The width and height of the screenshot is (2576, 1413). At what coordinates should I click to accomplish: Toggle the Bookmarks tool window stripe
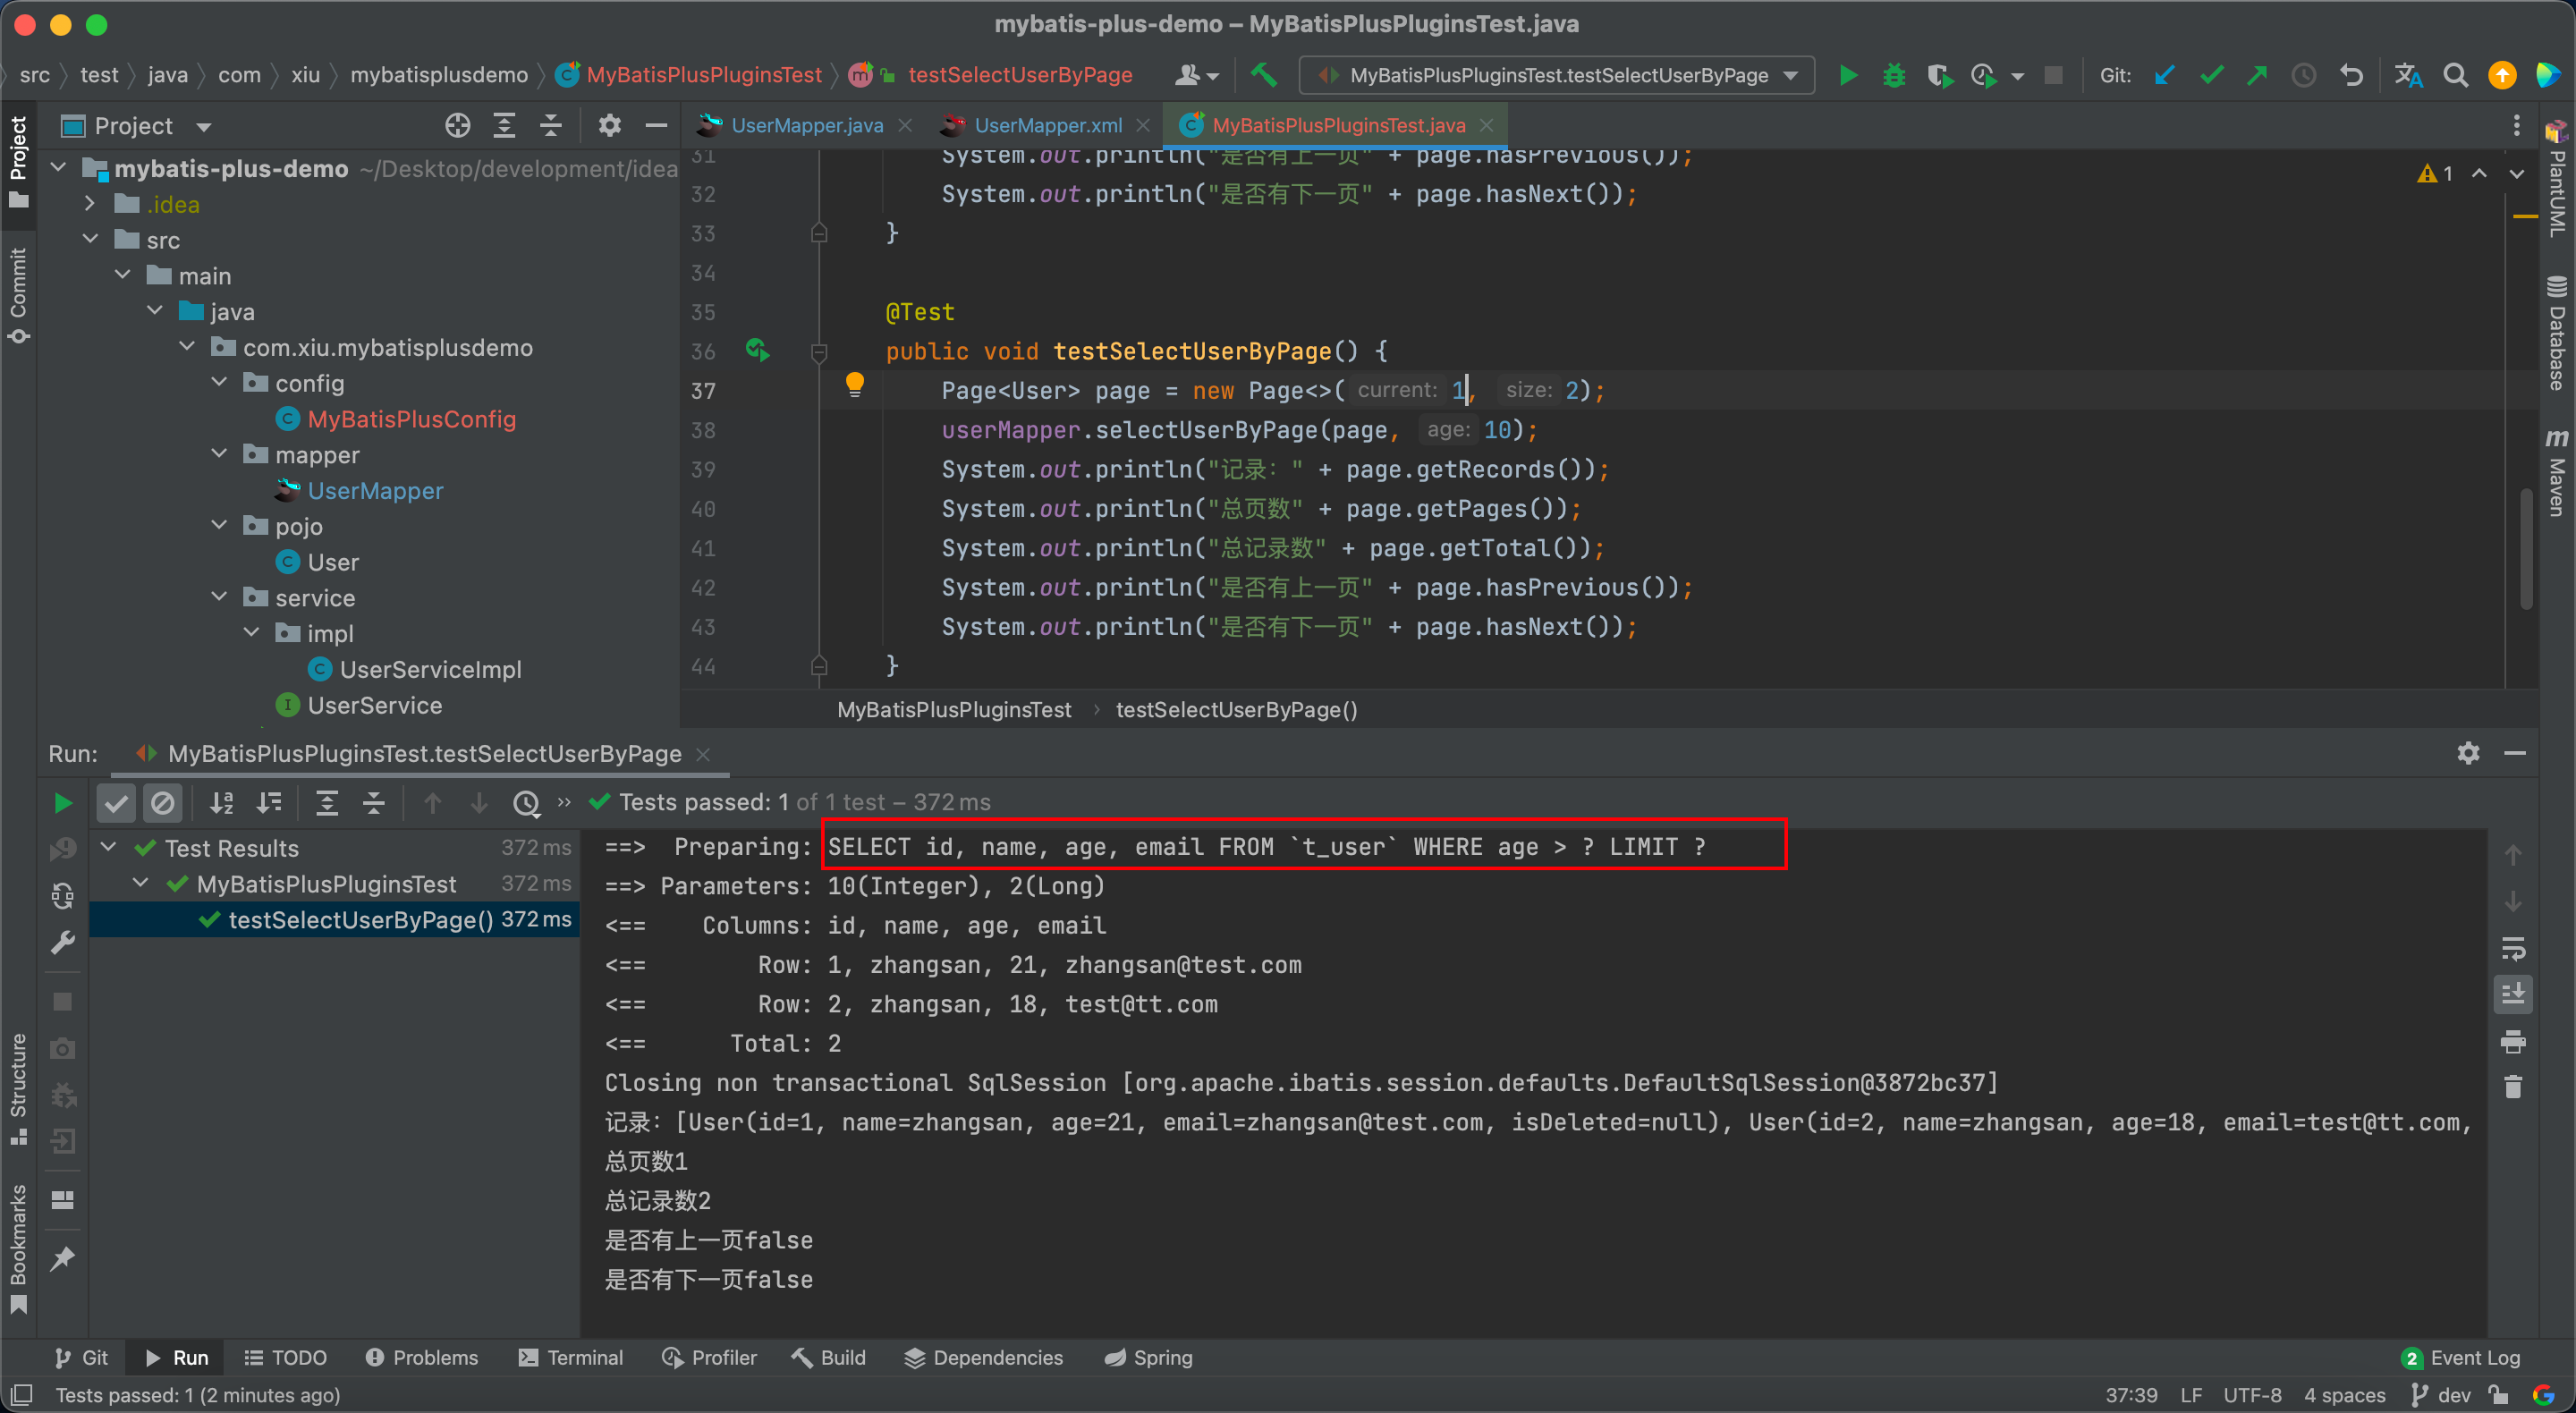tap(18, 1250)
